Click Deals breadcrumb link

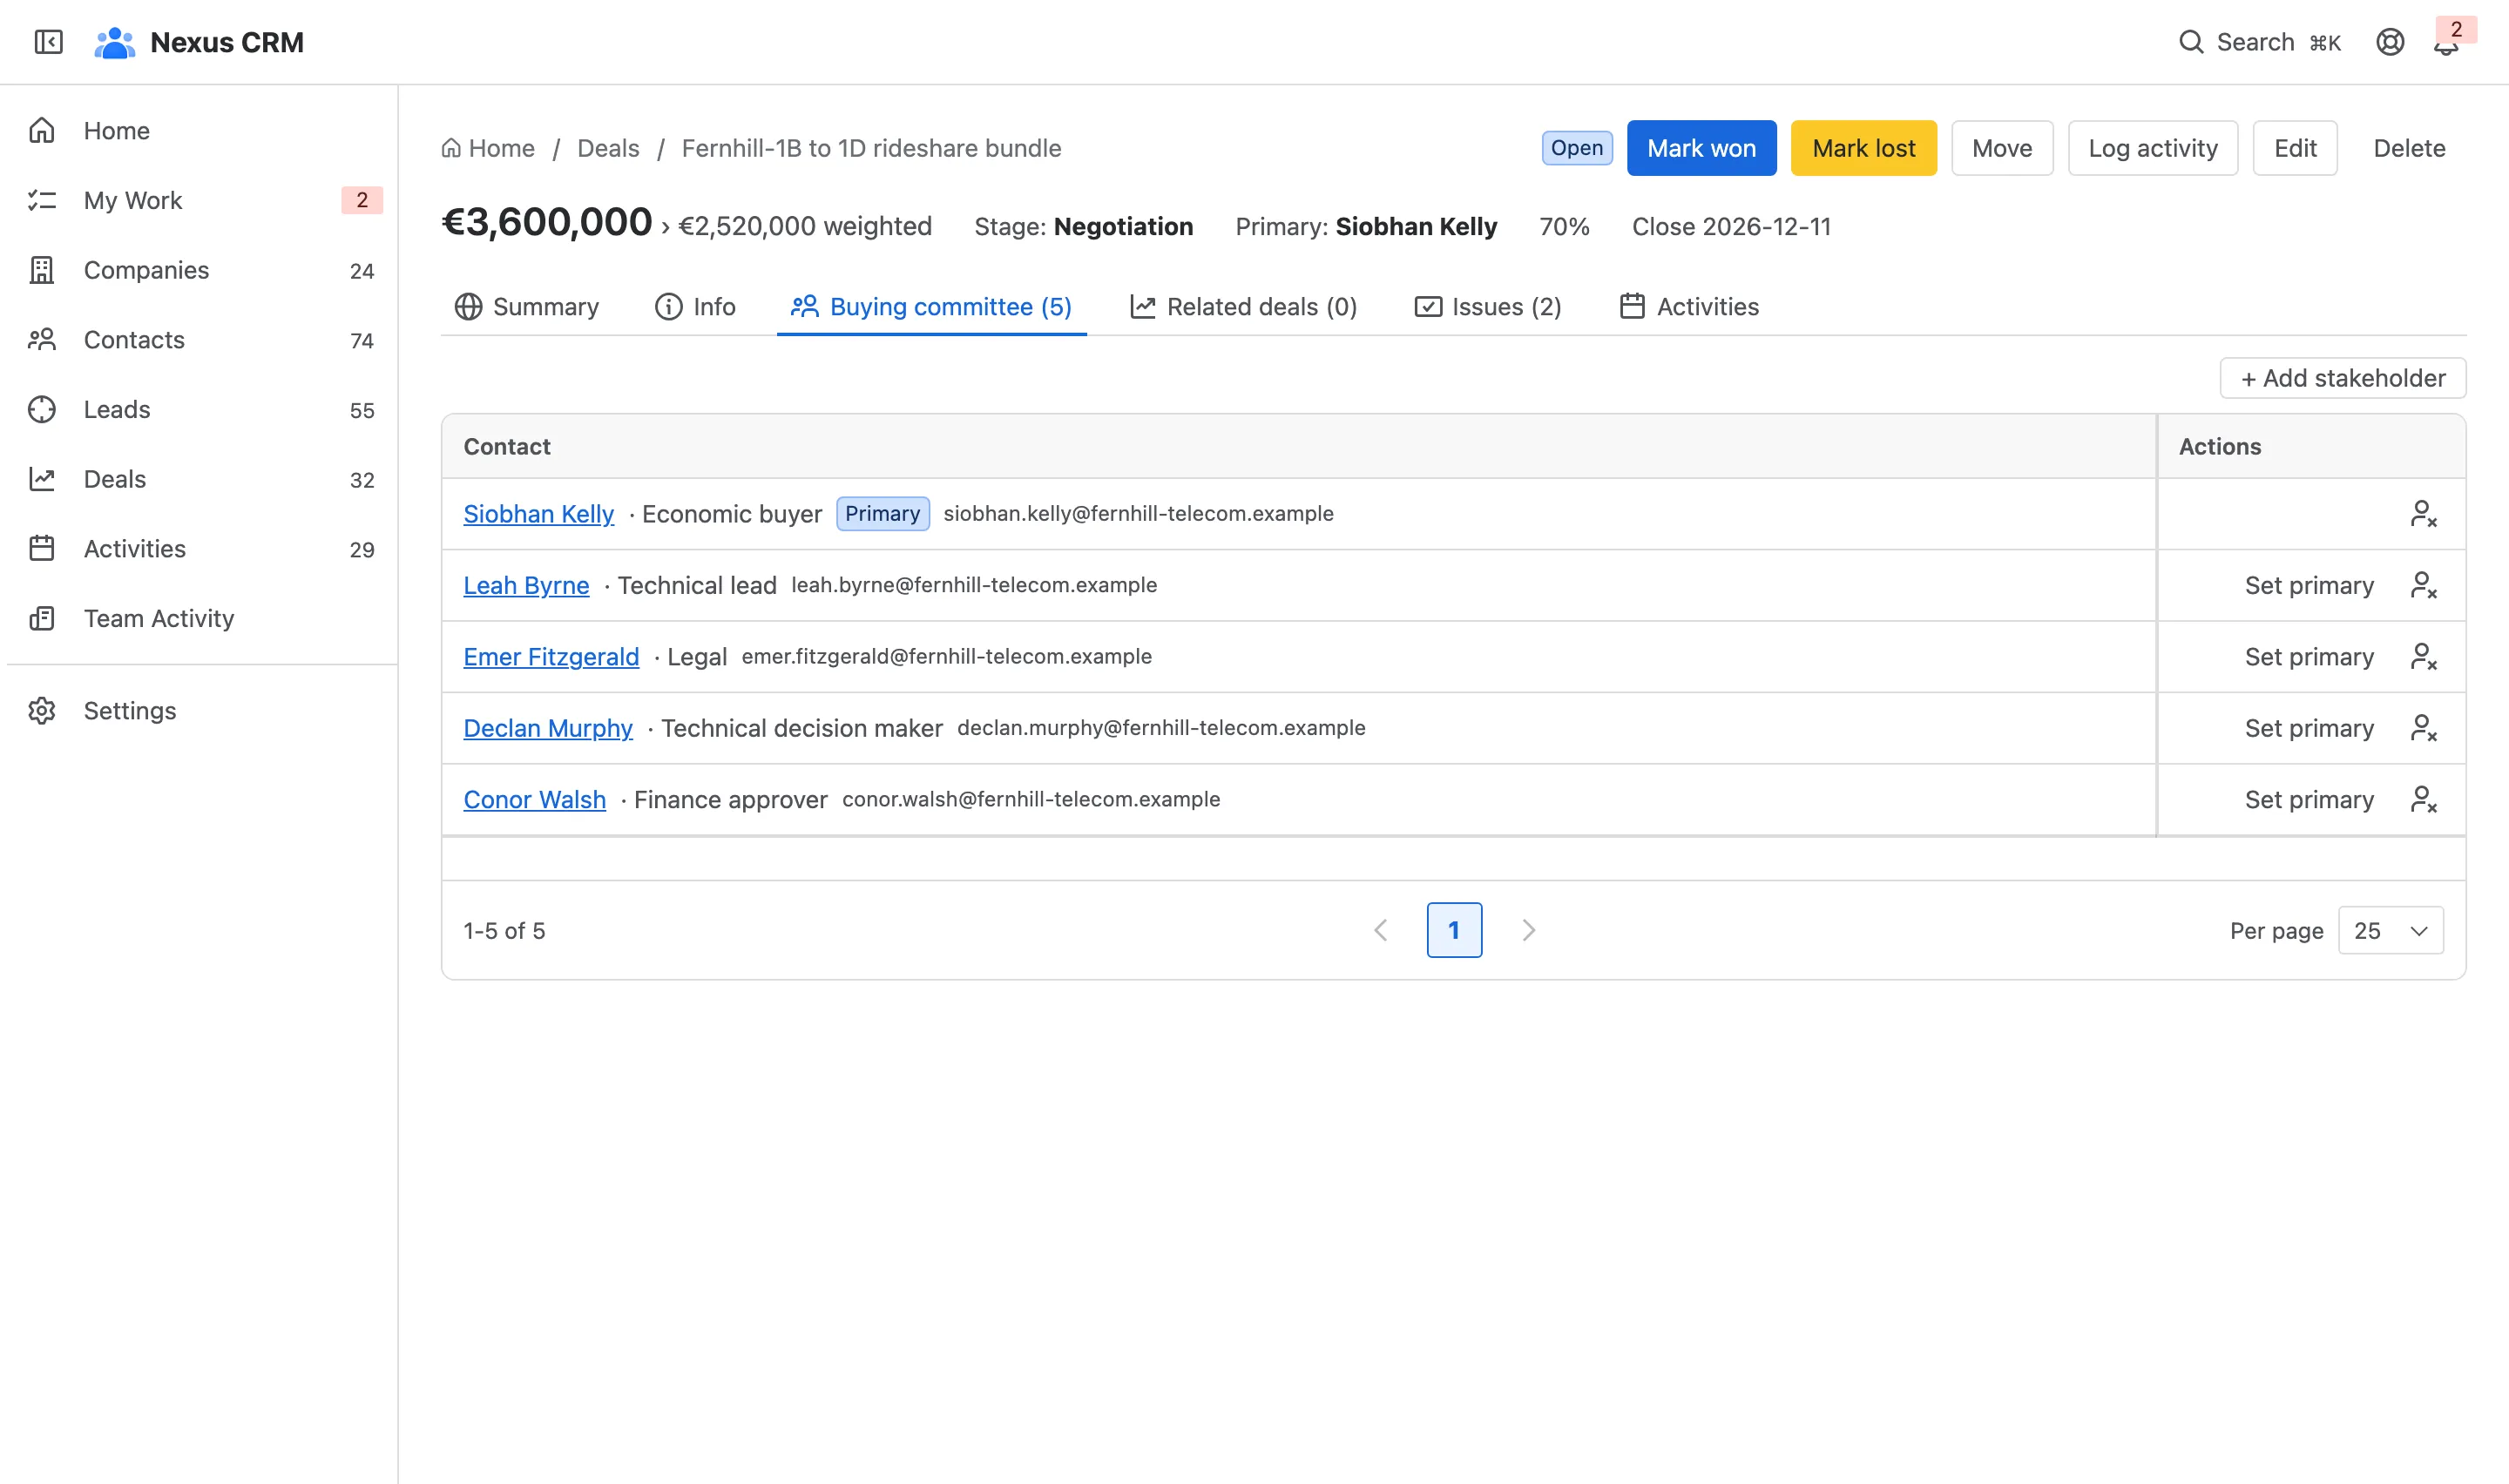pos(608,148)
